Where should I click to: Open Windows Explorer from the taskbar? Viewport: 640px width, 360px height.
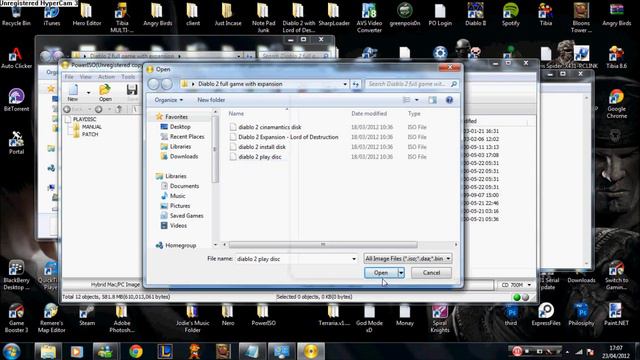pos(48,351)
